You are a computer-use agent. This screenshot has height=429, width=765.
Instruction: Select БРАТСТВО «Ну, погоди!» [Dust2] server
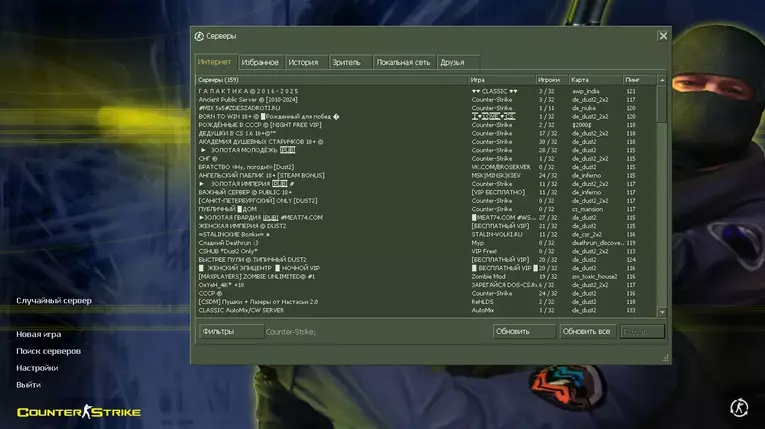pos(426,167)
